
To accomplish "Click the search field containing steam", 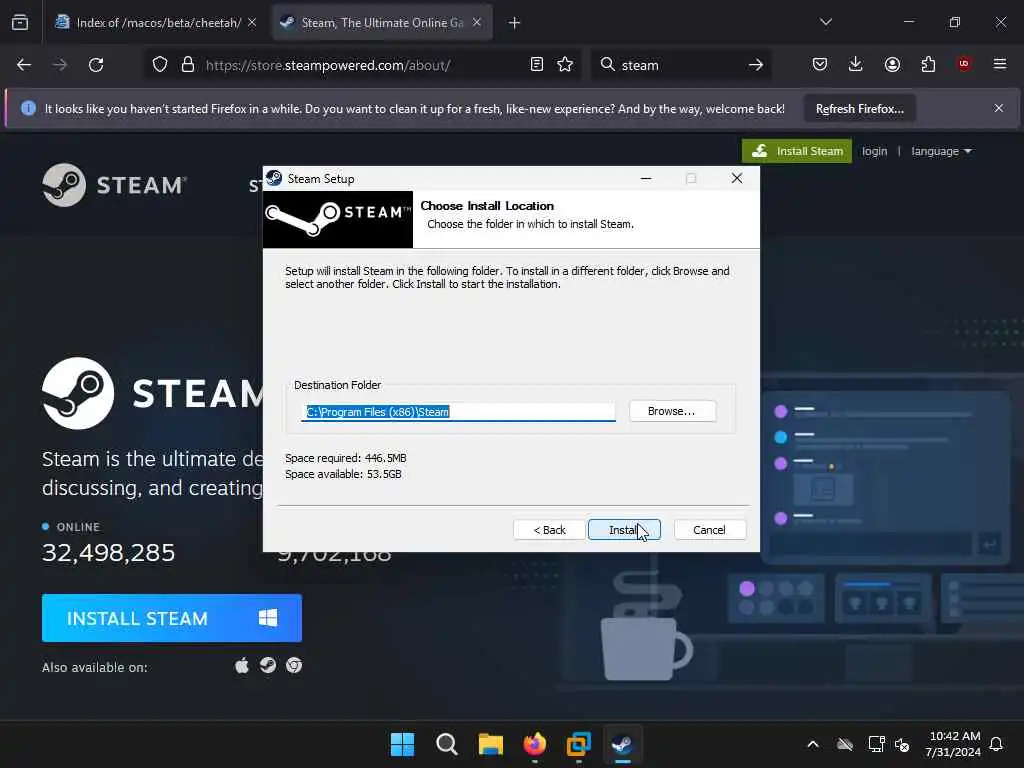I will point(679,65).
